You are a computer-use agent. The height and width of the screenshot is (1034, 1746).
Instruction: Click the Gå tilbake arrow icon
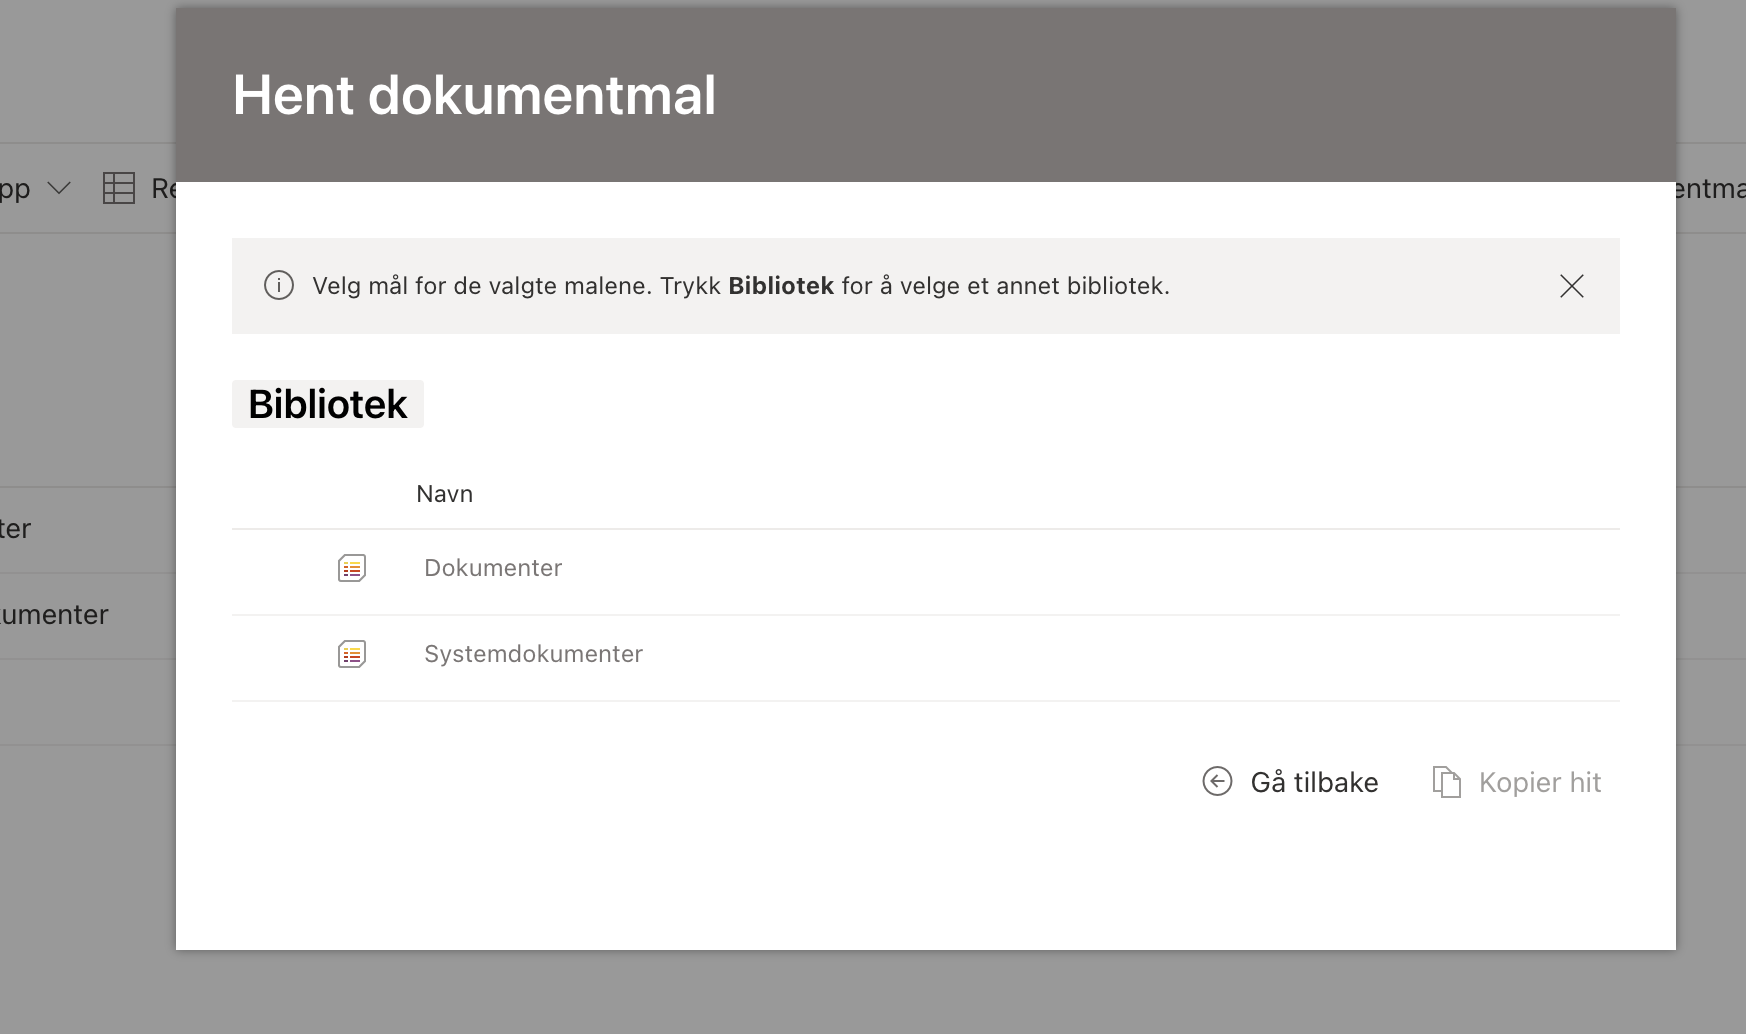point(1217,781)
